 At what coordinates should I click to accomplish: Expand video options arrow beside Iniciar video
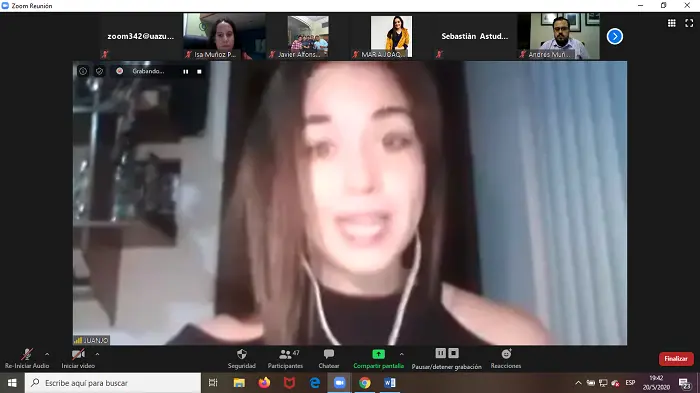pos(97,354)
